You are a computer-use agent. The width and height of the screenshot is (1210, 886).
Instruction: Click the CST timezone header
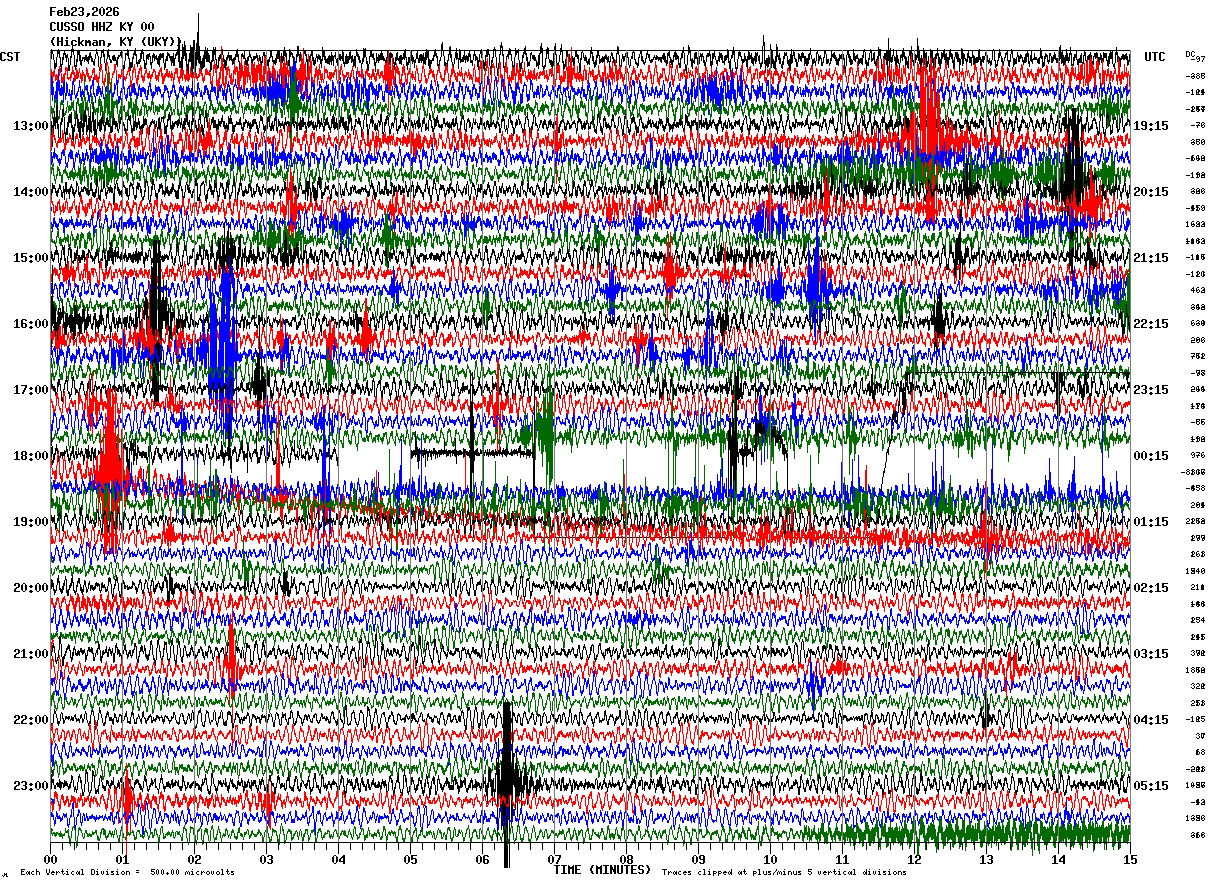point(10,57)
